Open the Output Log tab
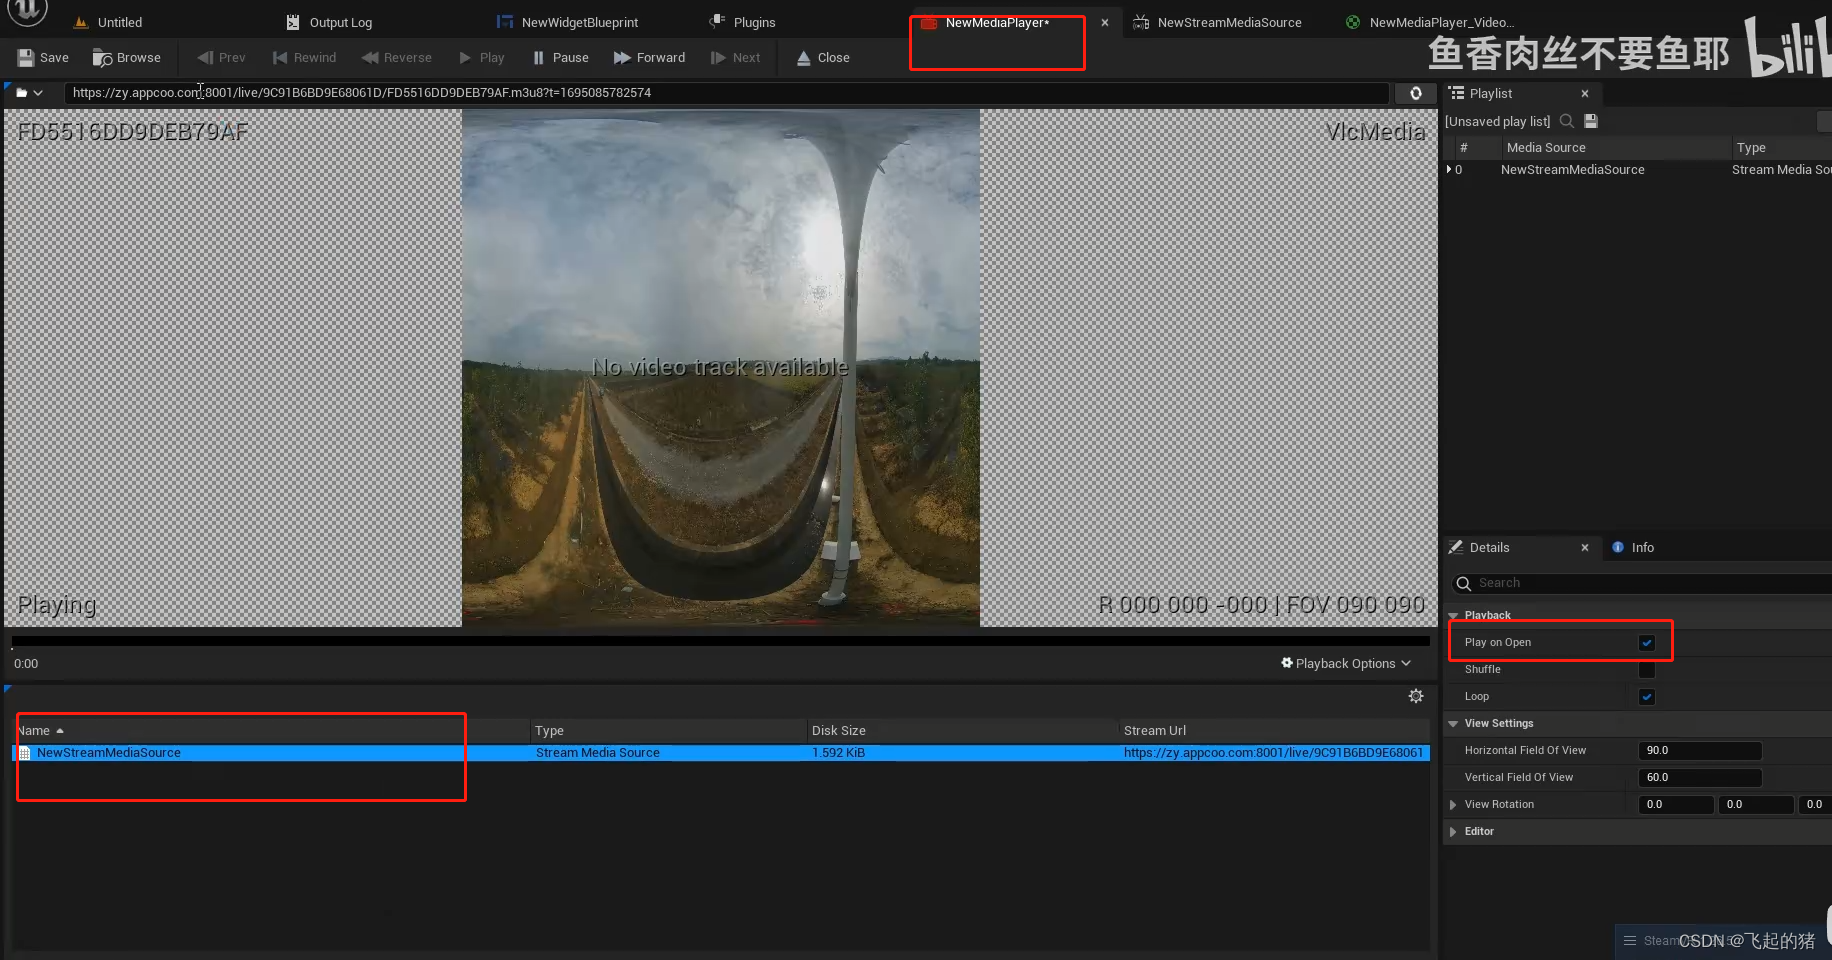The height and width of the screenshot is (960, 1832). point(340,22)
